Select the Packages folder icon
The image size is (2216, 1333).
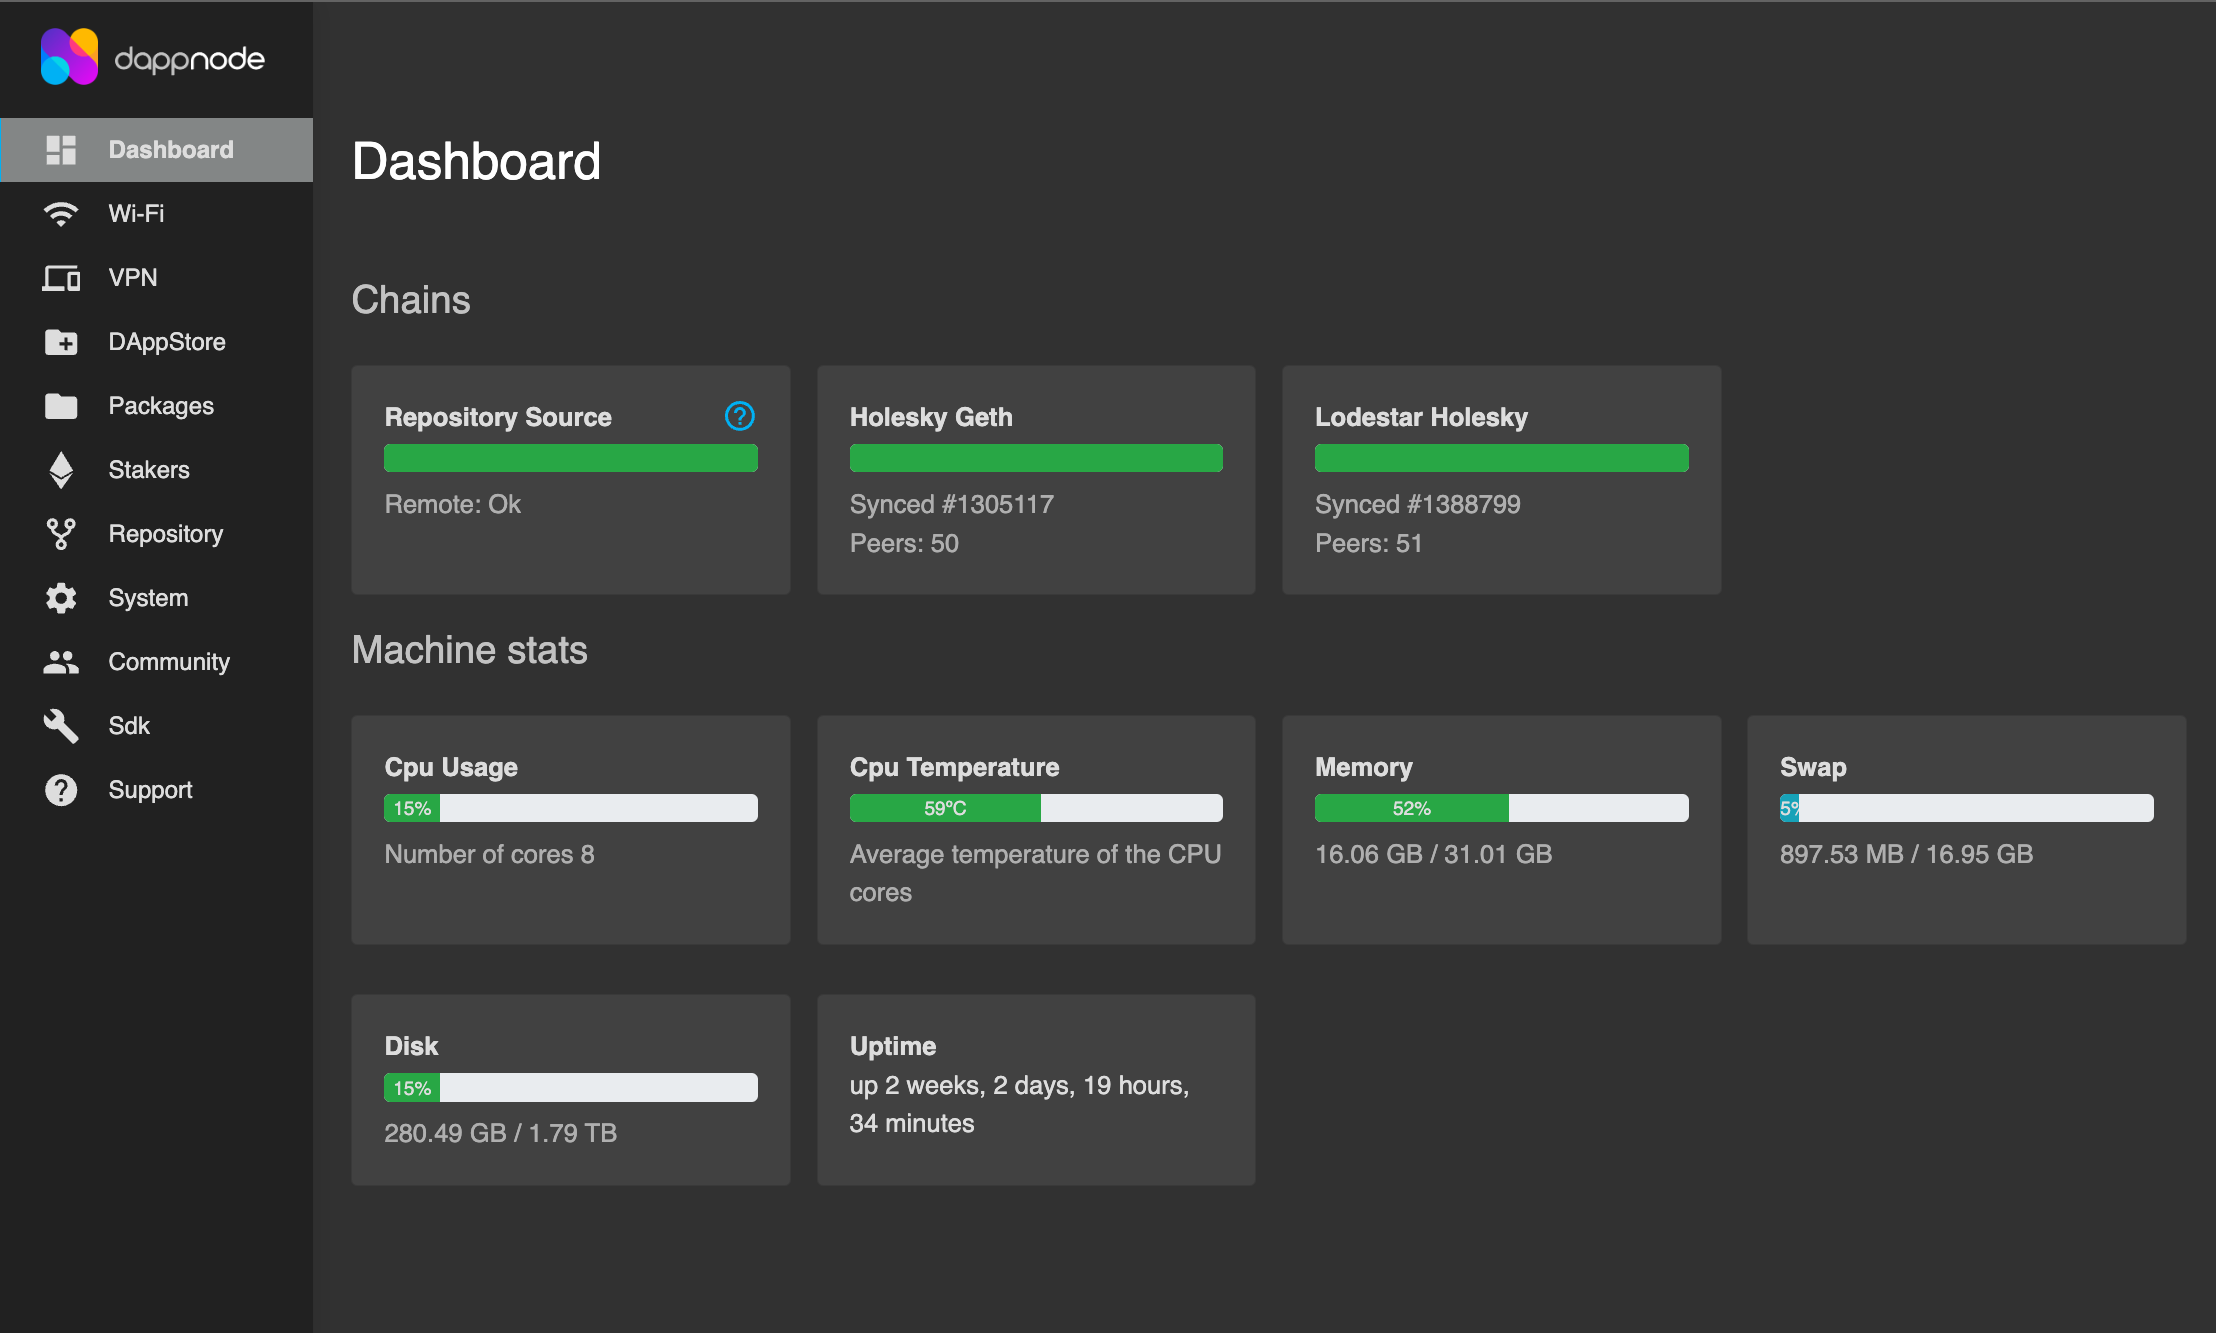pyautogui.click(x=61, y=405)
